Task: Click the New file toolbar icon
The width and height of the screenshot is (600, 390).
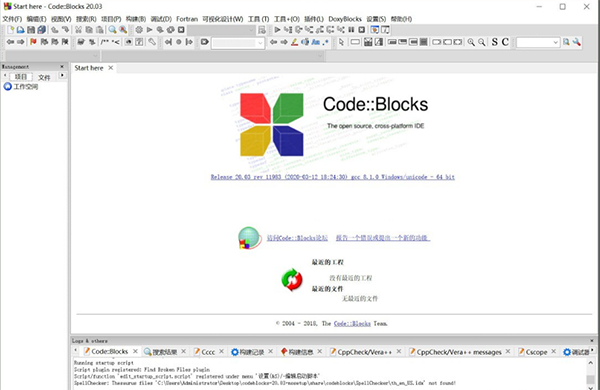Action: tap(11, 30)
